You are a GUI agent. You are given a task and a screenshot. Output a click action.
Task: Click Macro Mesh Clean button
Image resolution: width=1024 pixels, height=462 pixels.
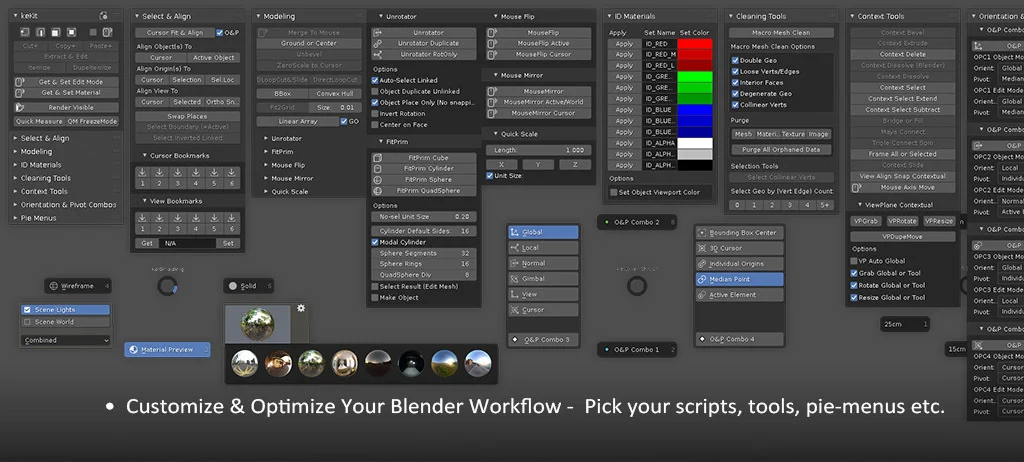tap(781, 33)
